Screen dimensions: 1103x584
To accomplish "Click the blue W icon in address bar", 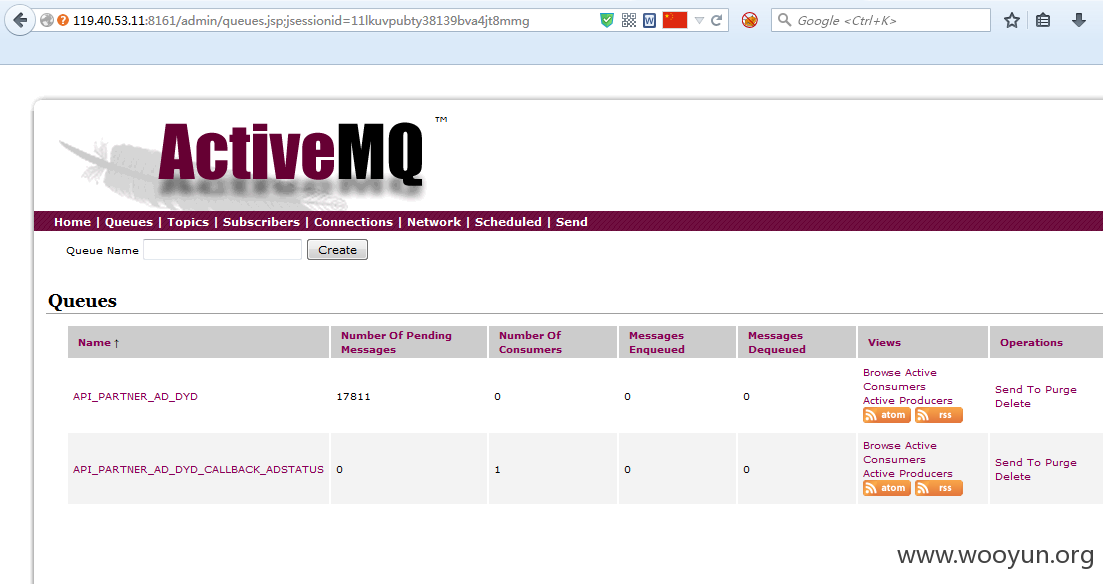I will click(649, 20).
